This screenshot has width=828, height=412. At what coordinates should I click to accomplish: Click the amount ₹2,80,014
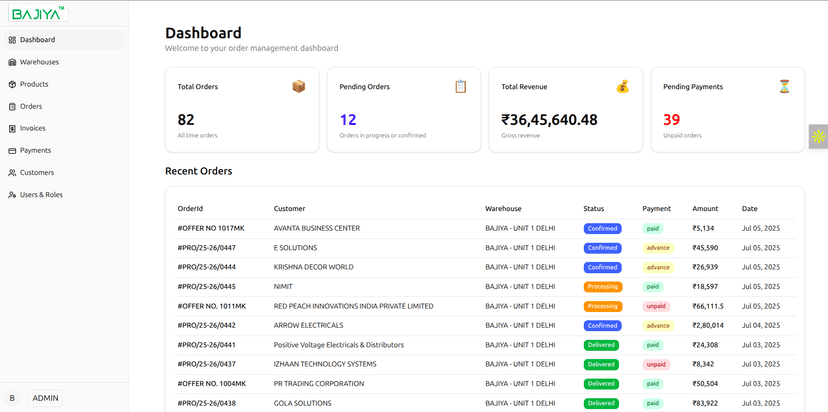(x=708, y=325)
